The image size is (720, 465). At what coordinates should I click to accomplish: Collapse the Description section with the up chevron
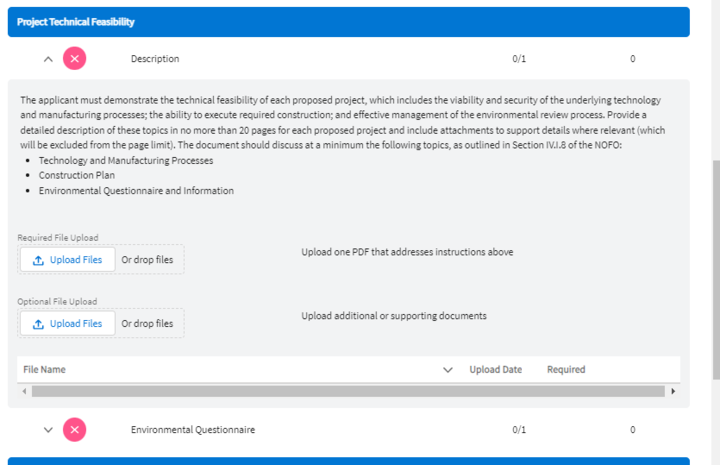tap(47, 59)
